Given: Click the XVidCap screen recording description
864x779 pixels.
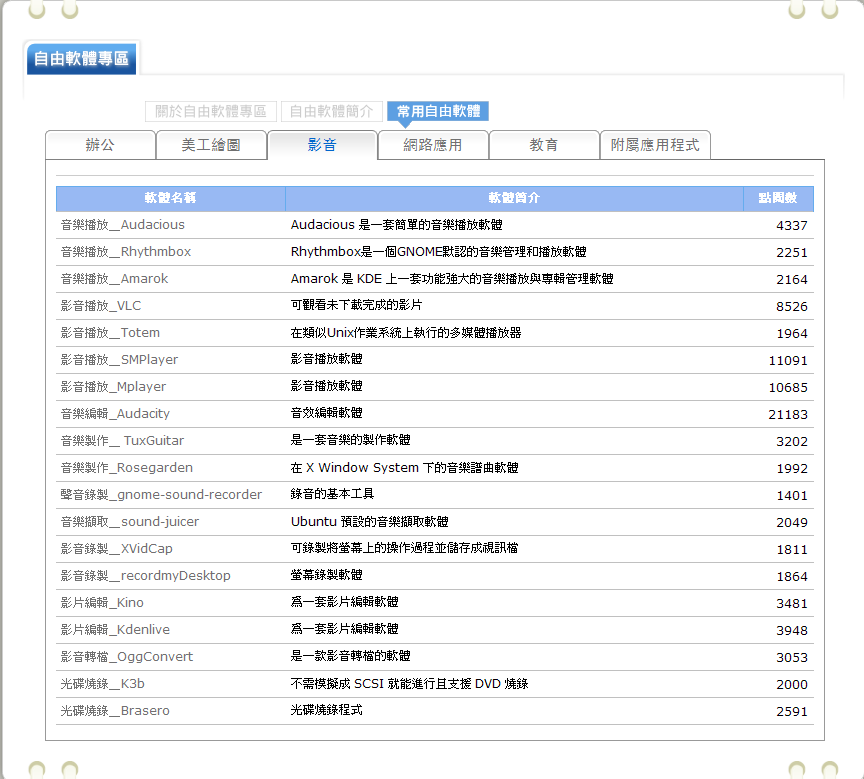Looking at the screenshot, I should coord(404,548).
